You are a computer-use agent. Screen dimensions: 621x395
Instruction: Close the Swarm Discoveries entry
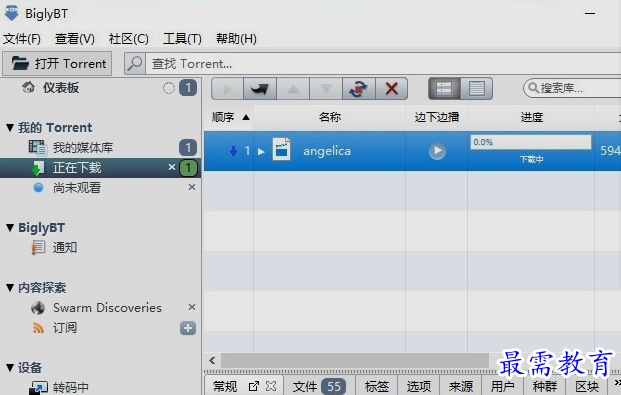(x=192, y=307)
